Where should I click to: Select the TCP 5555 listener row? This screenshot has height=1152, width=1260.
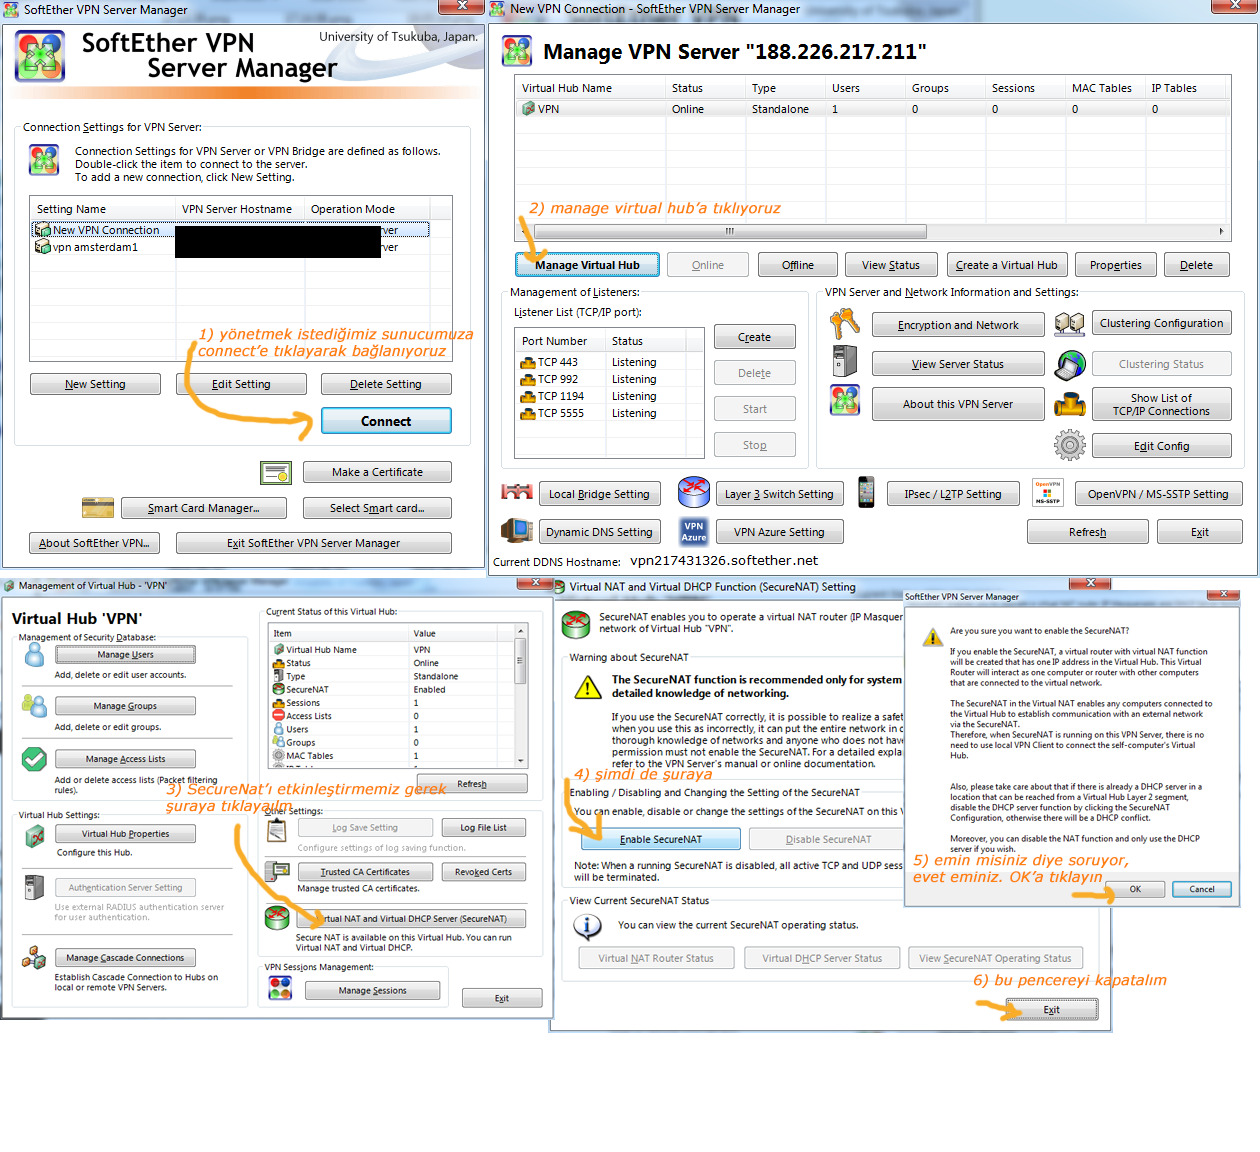(610, 413)
